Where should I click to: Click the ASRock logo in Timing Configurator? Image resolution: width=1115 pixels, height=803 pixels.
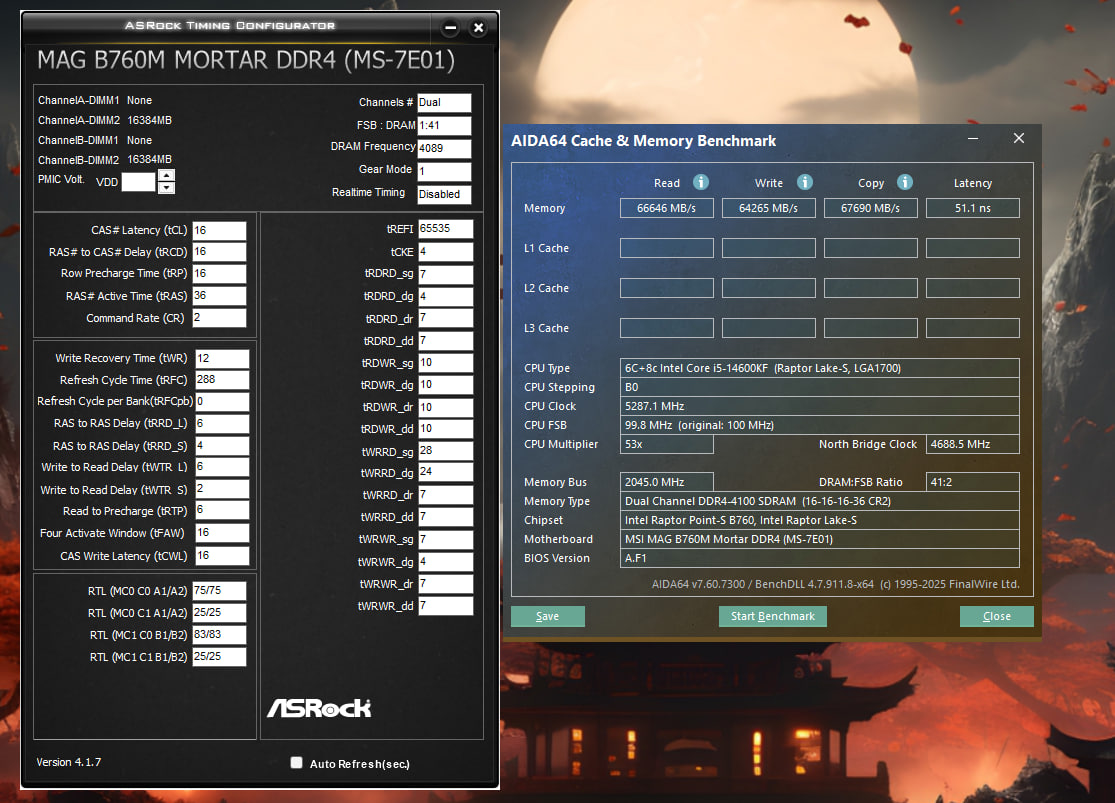(x=319, y=708)
